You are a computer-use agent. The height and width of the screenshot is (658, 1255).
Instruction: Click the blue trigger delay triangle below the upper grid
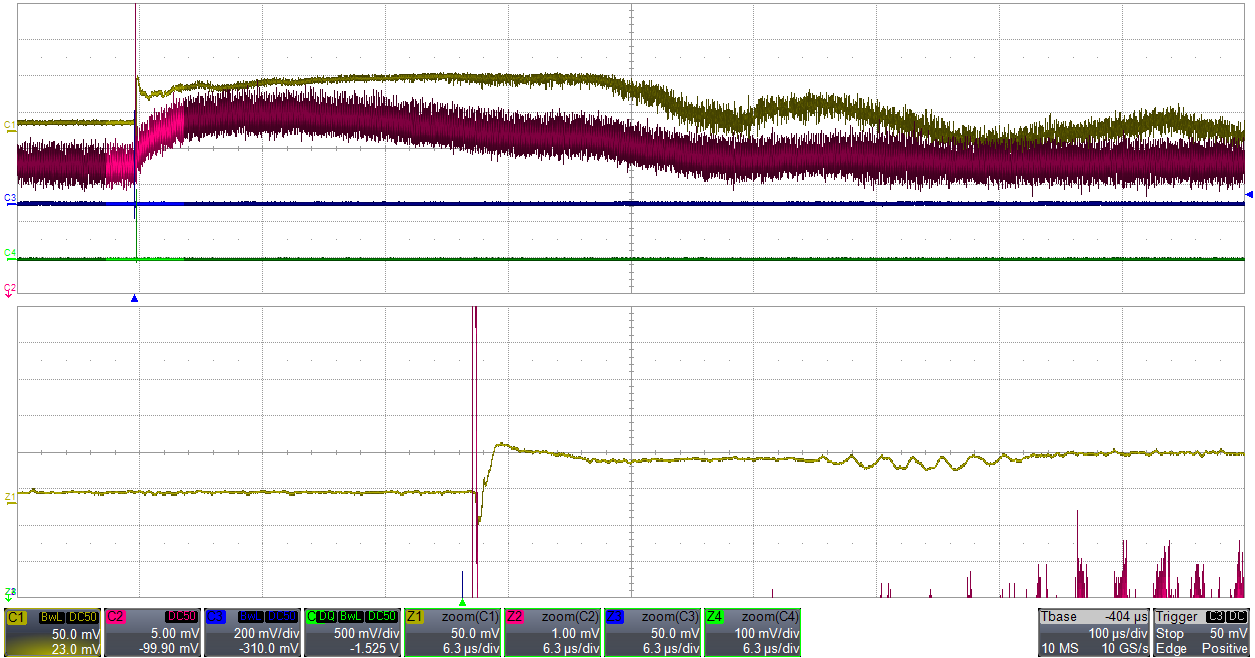(x=135, y=298)
